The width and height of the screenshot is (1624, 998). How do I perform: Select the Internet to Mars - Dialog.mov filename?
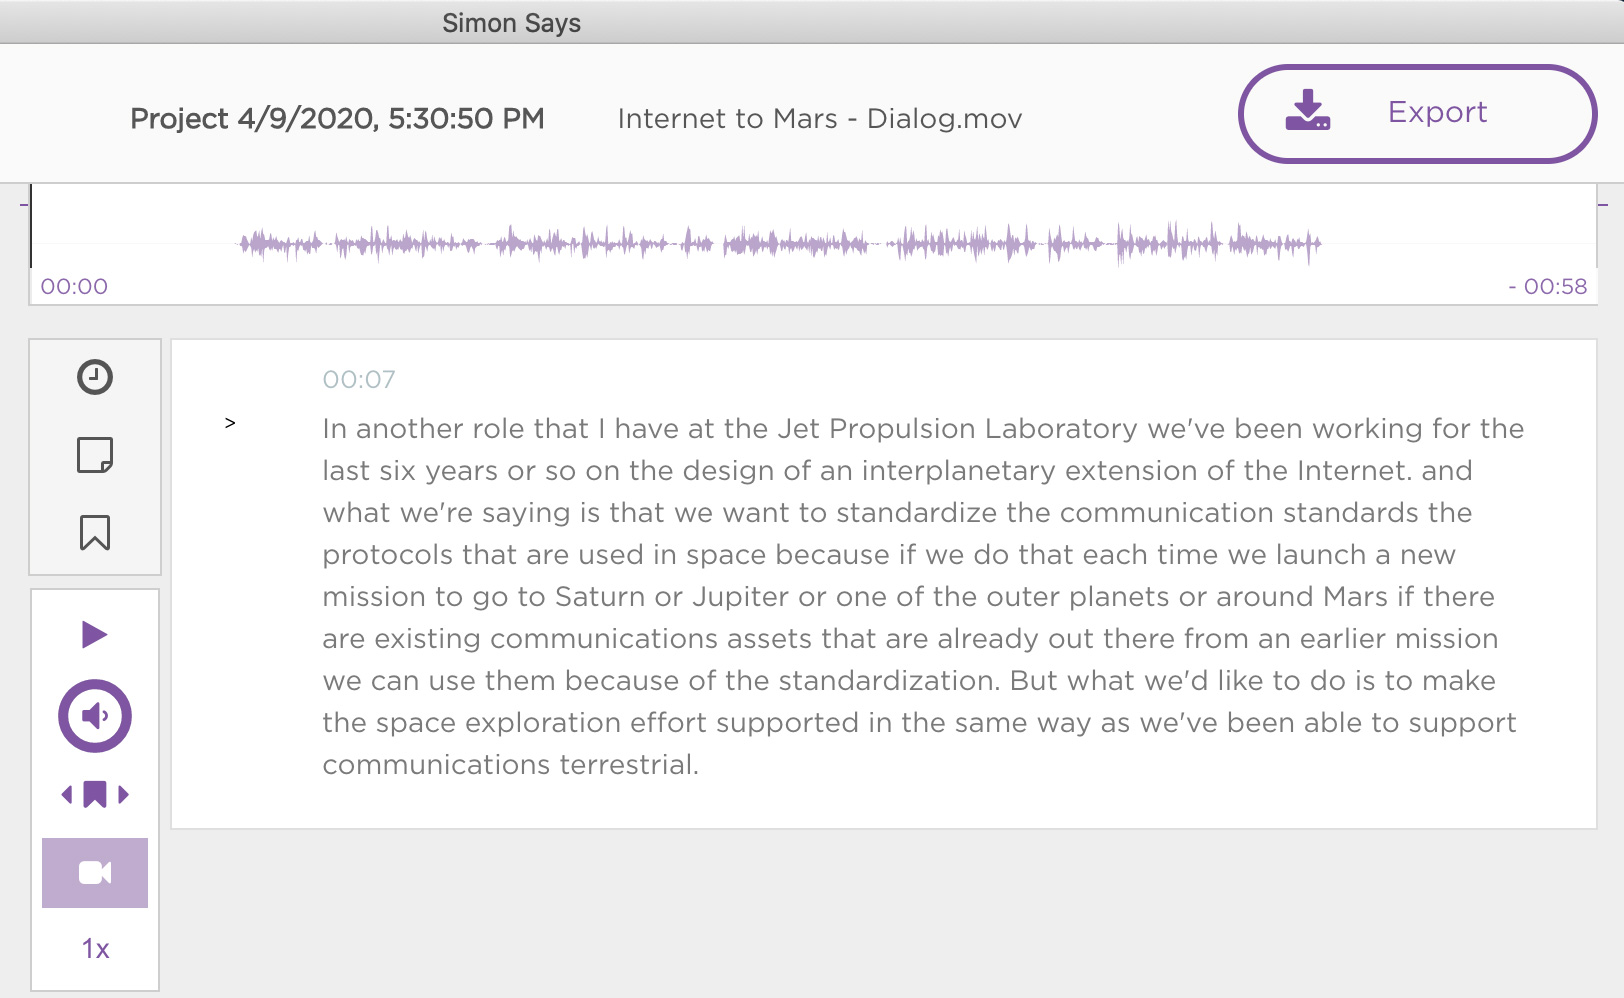tap(820, 119)
